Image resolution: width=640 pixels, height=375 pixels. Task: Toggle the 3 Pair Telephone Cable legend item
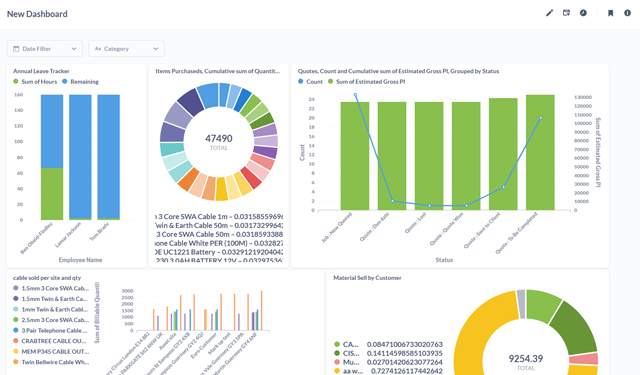click(51, 331)
